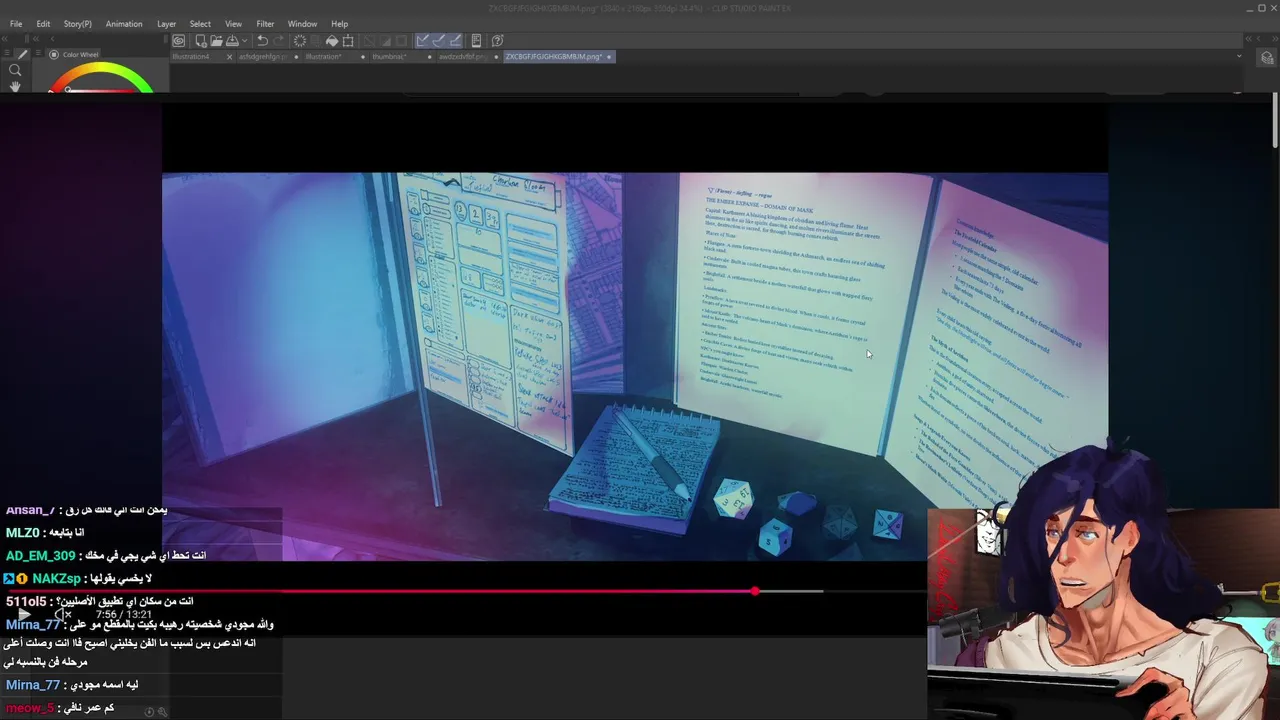Image resolution: width=1280 pixels, height=720 pixels.
Task: Click the username meow_5 in chat
Action: [30, 708]
